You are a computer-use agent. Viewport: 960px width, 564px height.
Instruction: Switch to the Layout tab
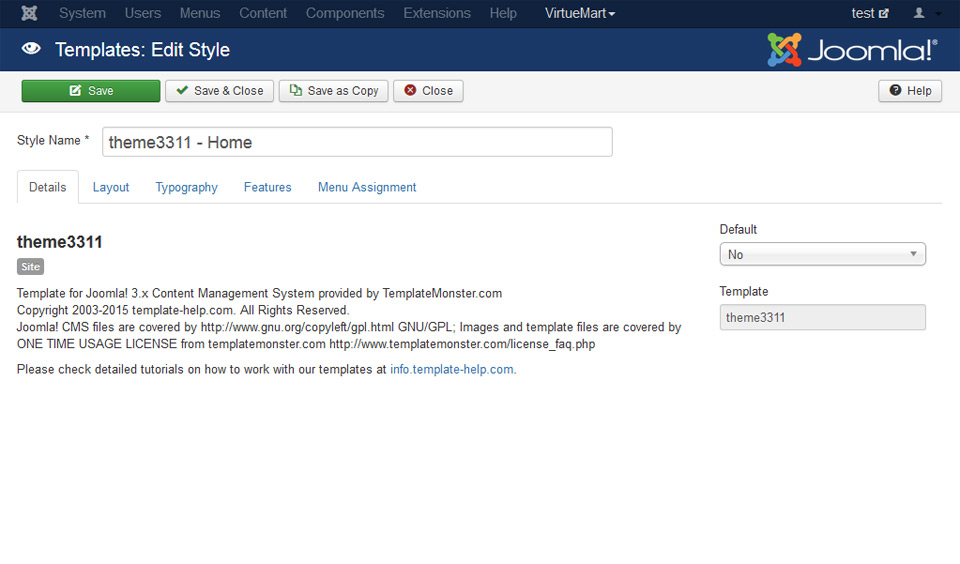(111, 187)
